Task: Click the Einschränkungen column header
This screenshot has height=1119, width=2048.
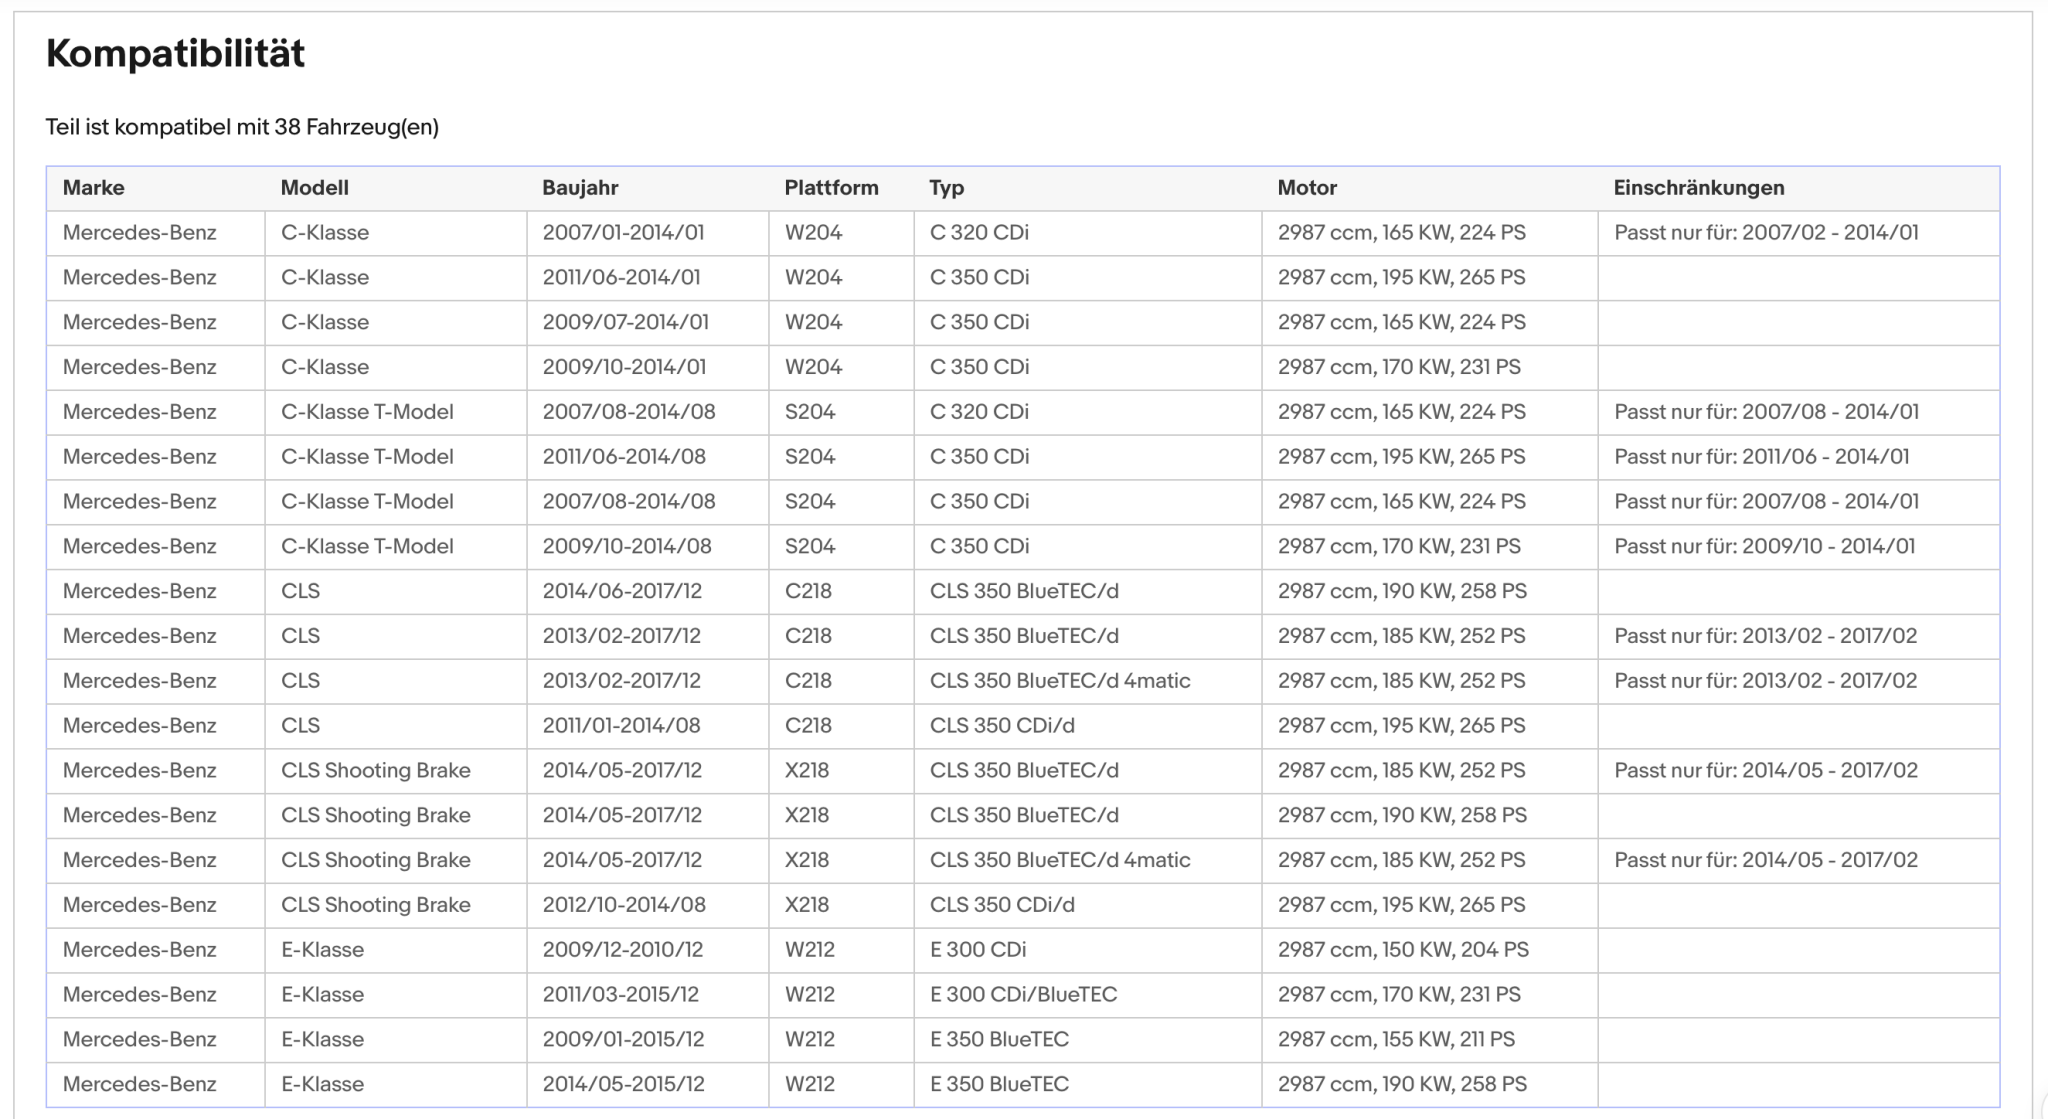Action: (x=1698, y=188)
